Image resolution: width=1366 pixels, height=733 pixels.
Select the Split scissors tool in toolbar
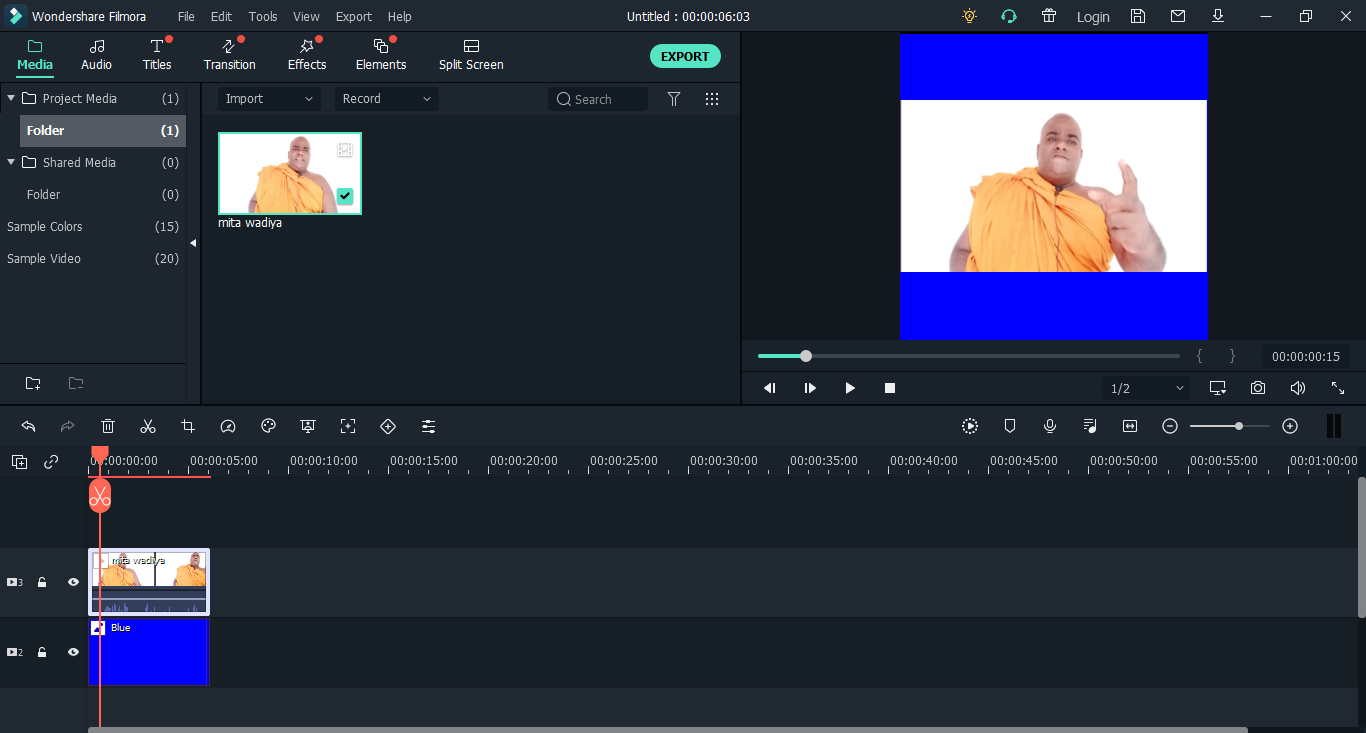[148, 426]
